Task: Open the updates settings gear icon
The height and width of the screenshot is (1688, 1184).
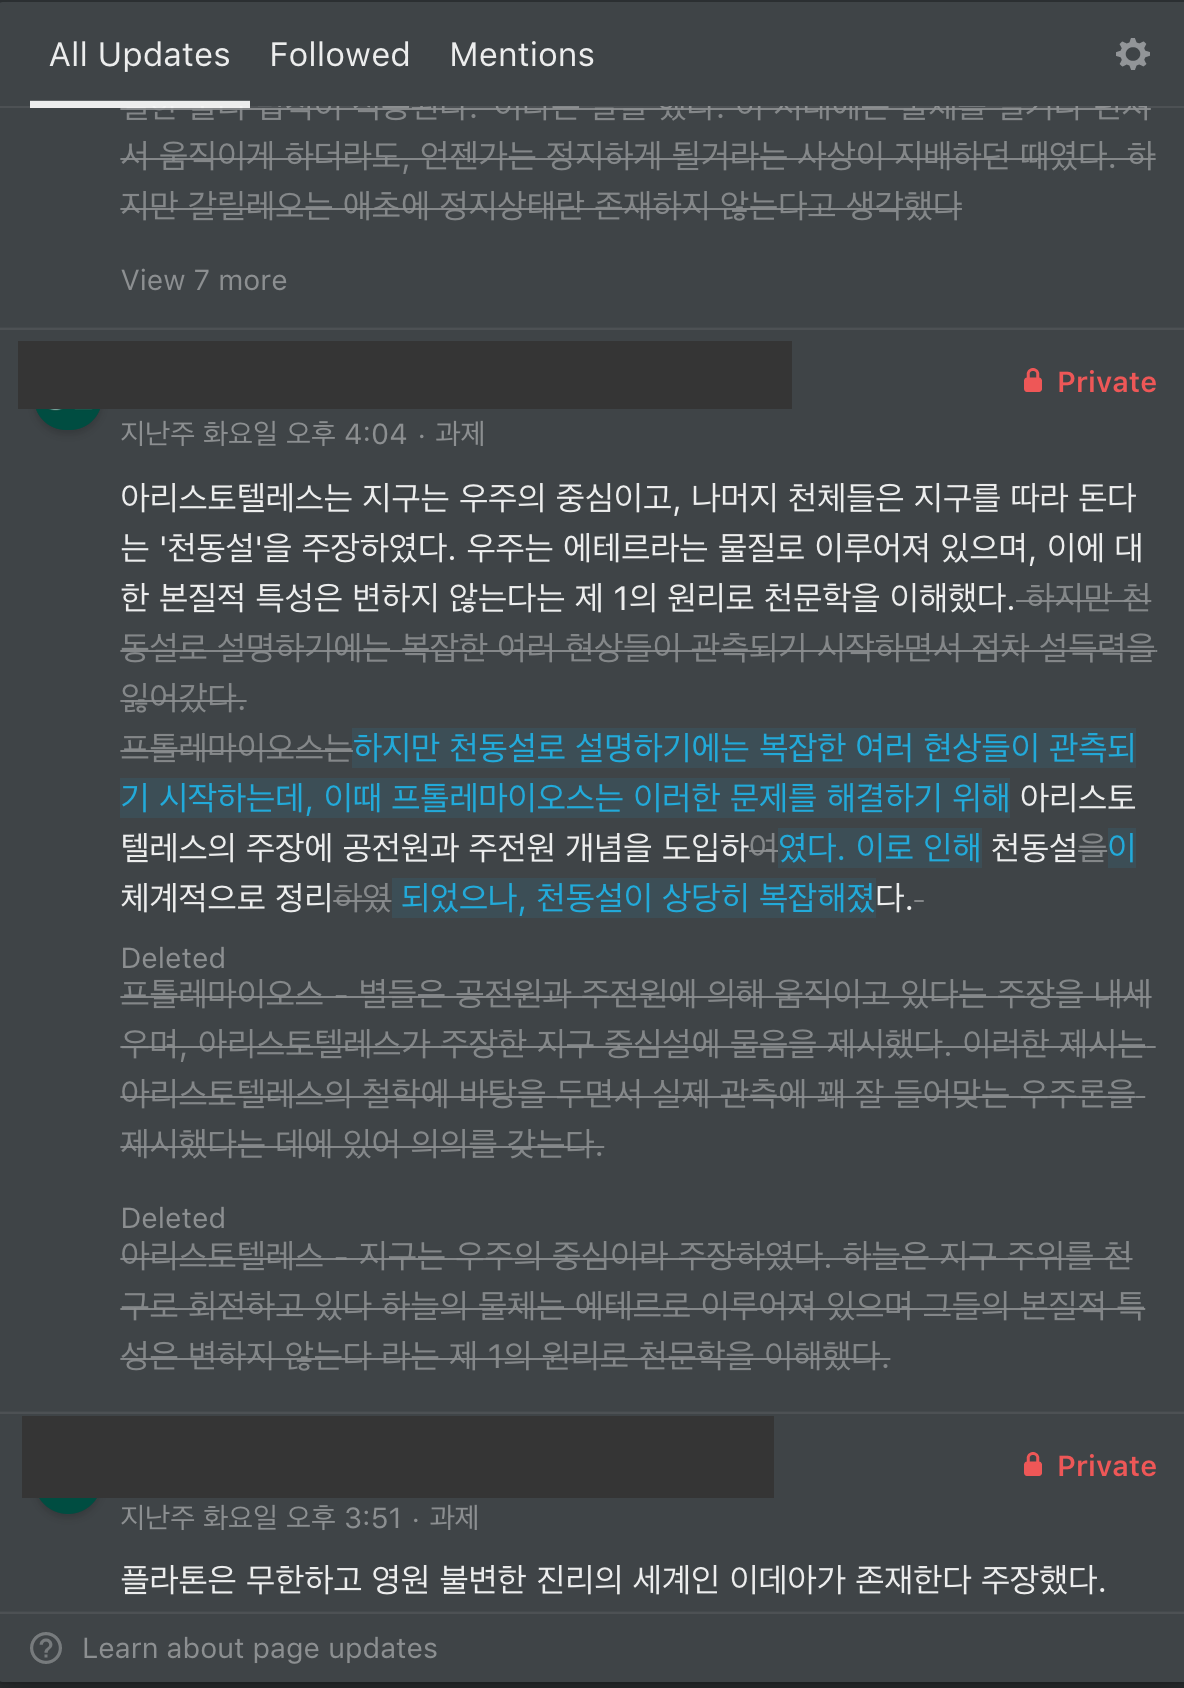Action: tap(1132, 54)
